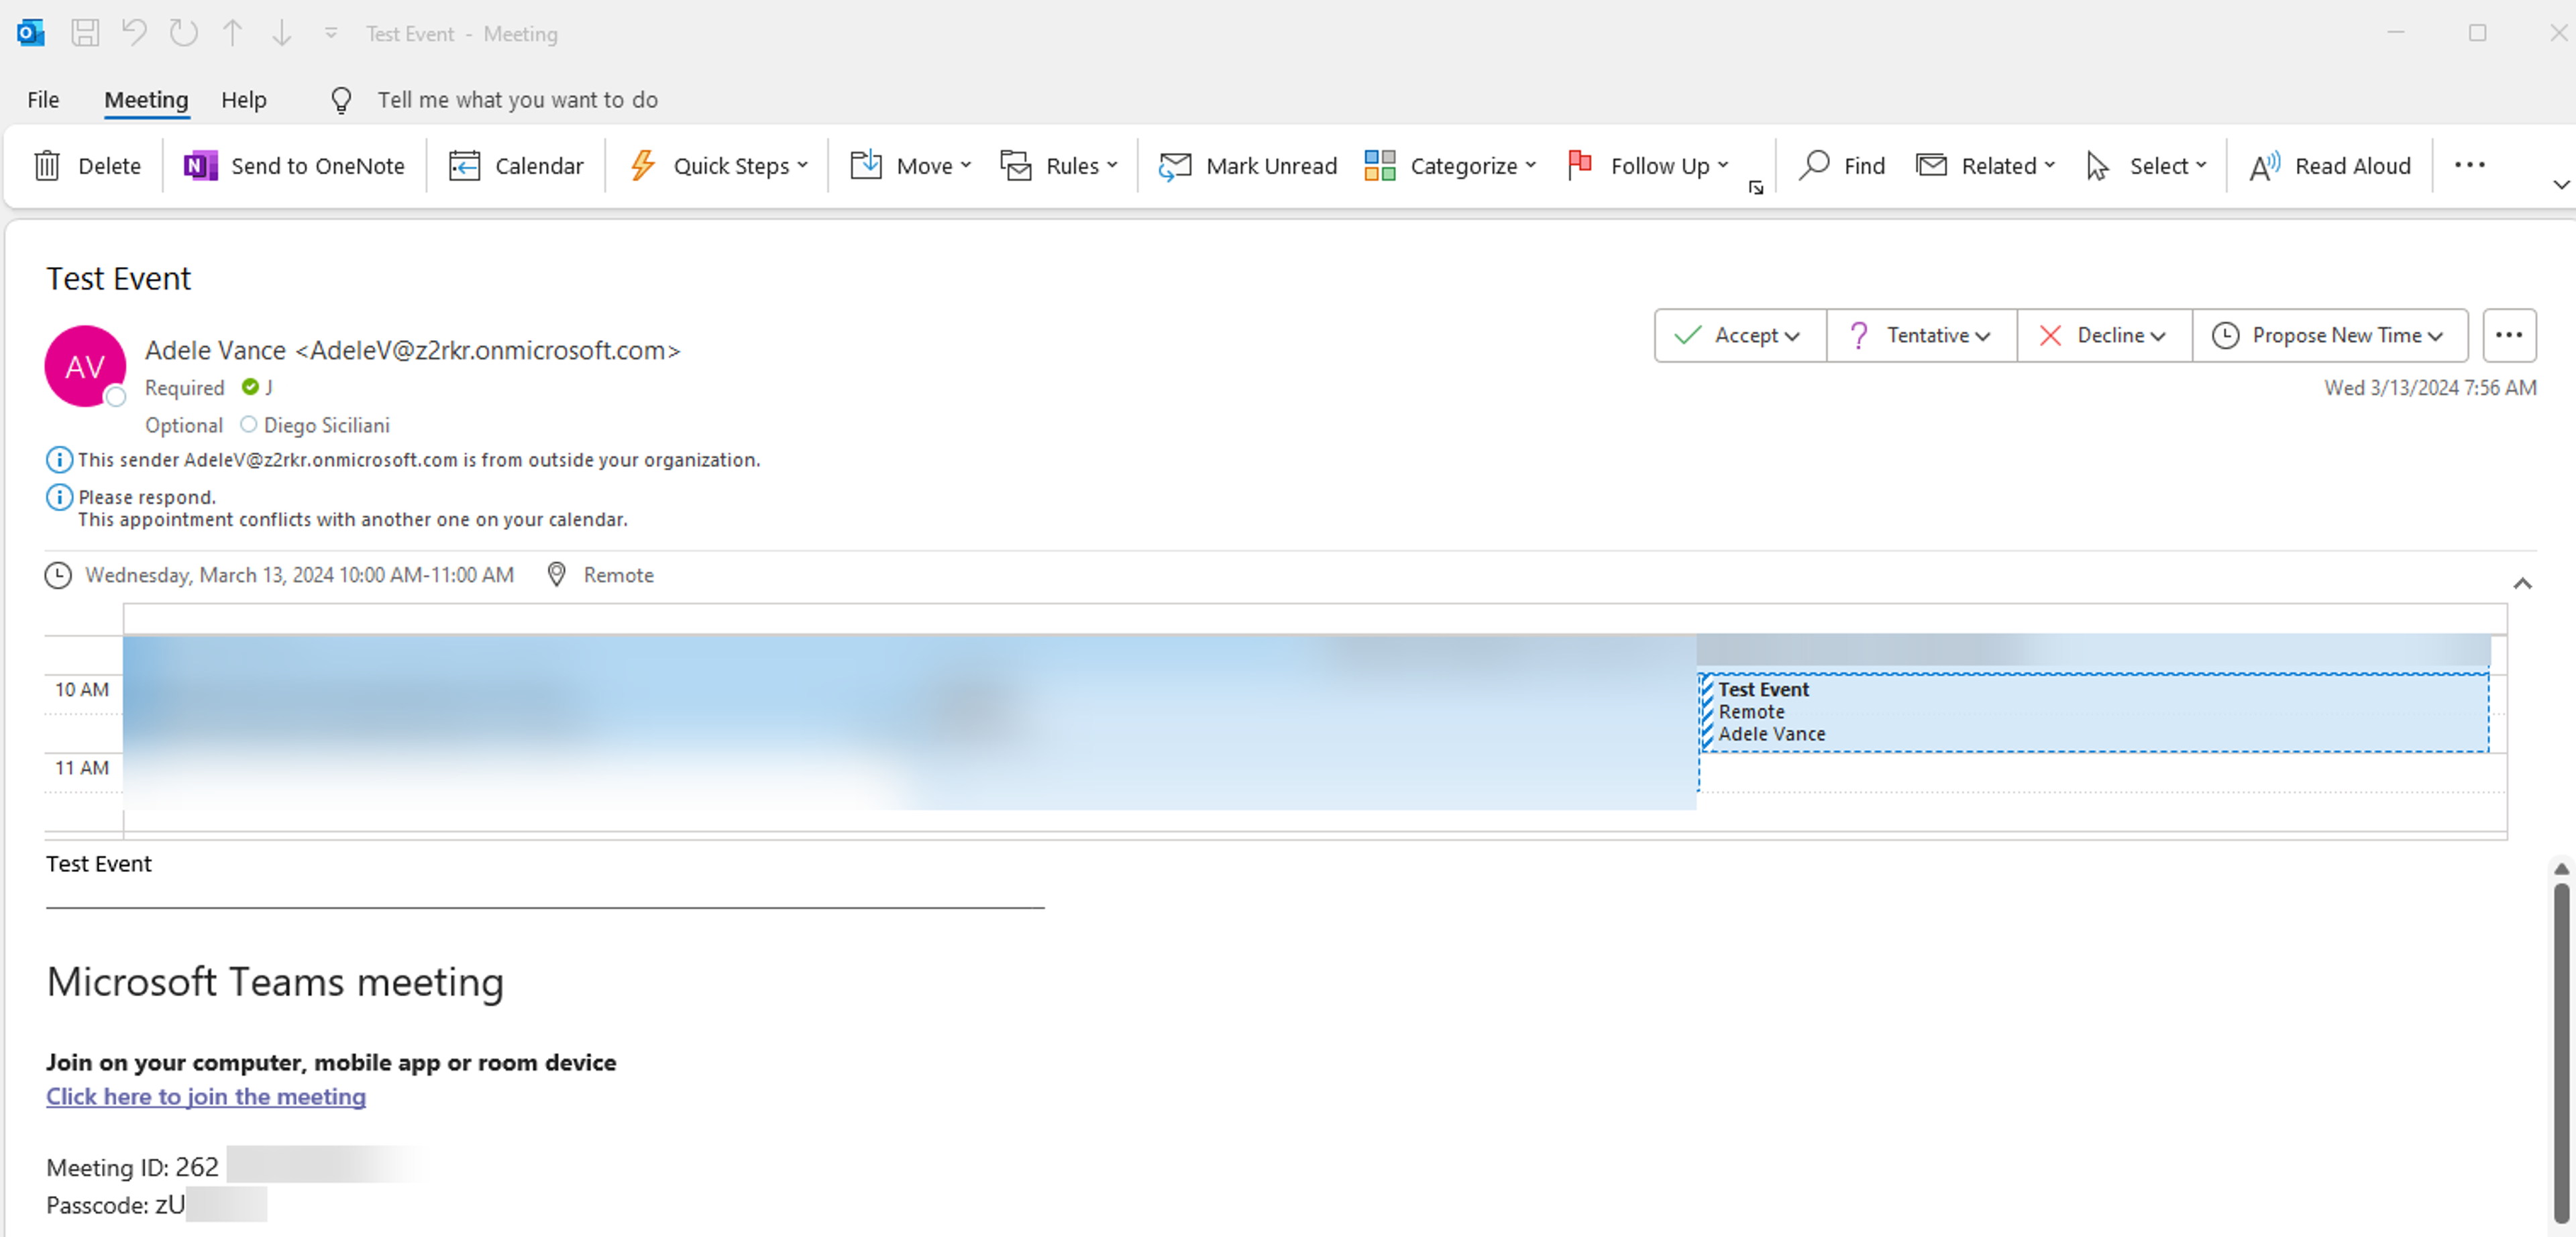Open the Help ribbon tab
Viewport: 2576px width, 1237px height.
243,99
